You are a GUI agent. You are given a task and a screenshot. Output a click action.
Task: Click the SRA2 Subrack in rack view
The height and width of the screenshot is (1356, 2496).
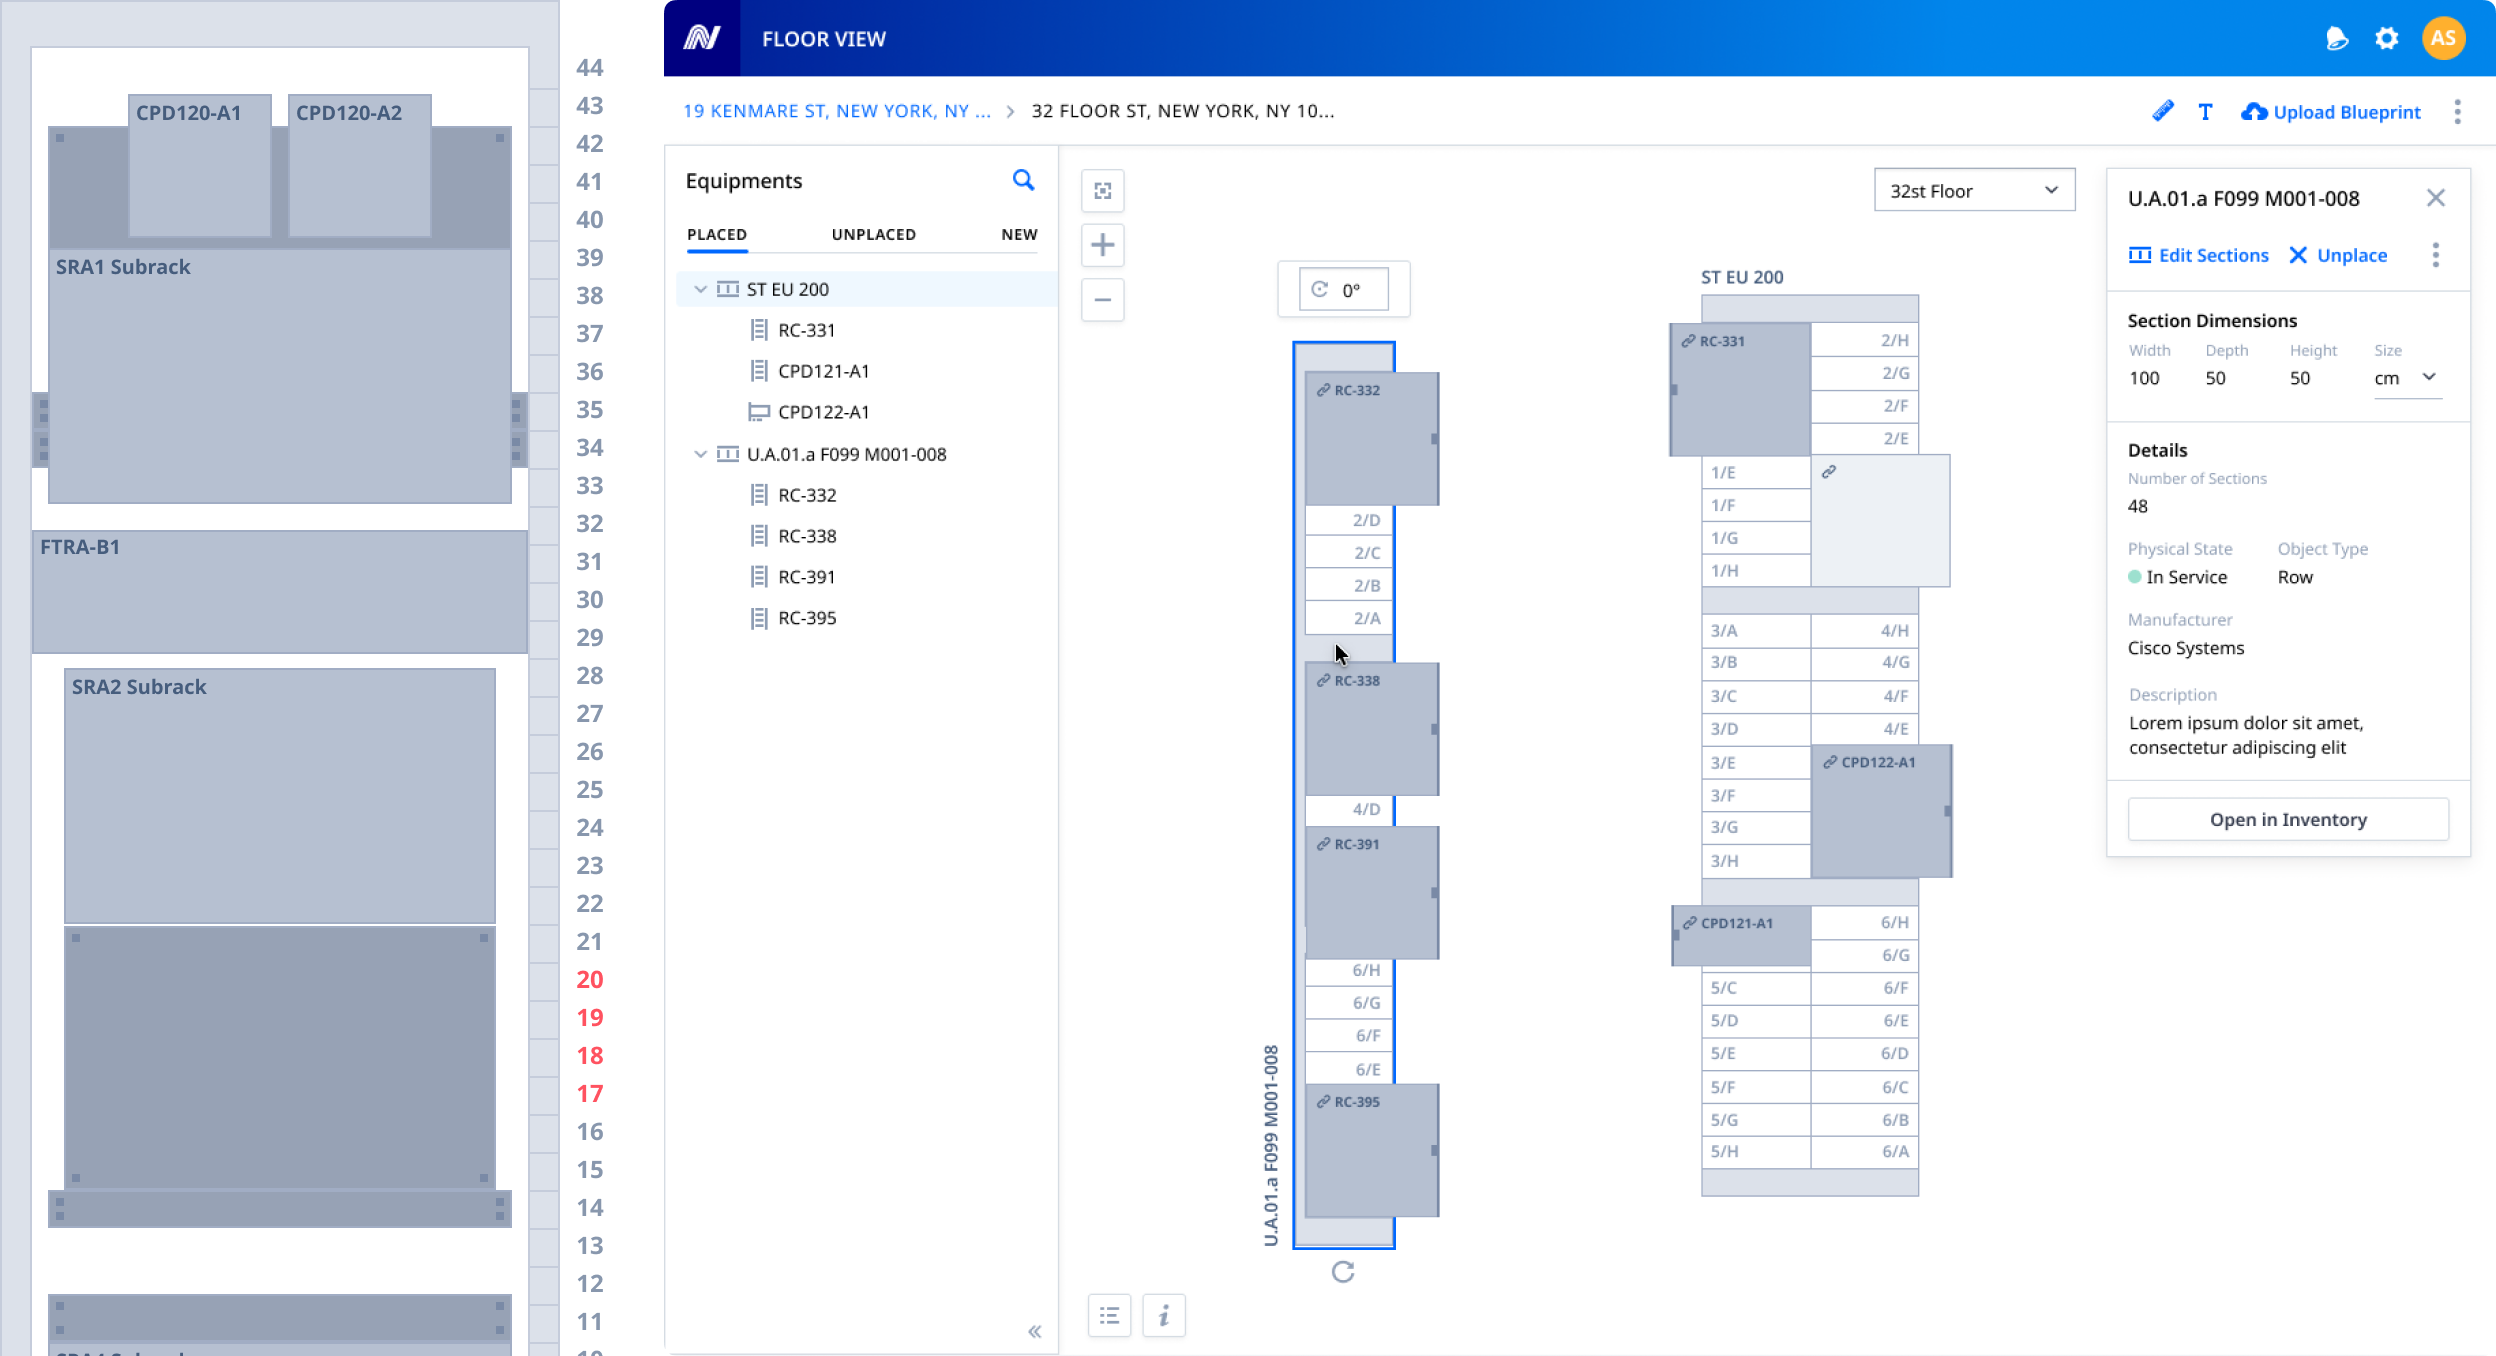click(280, 795)
